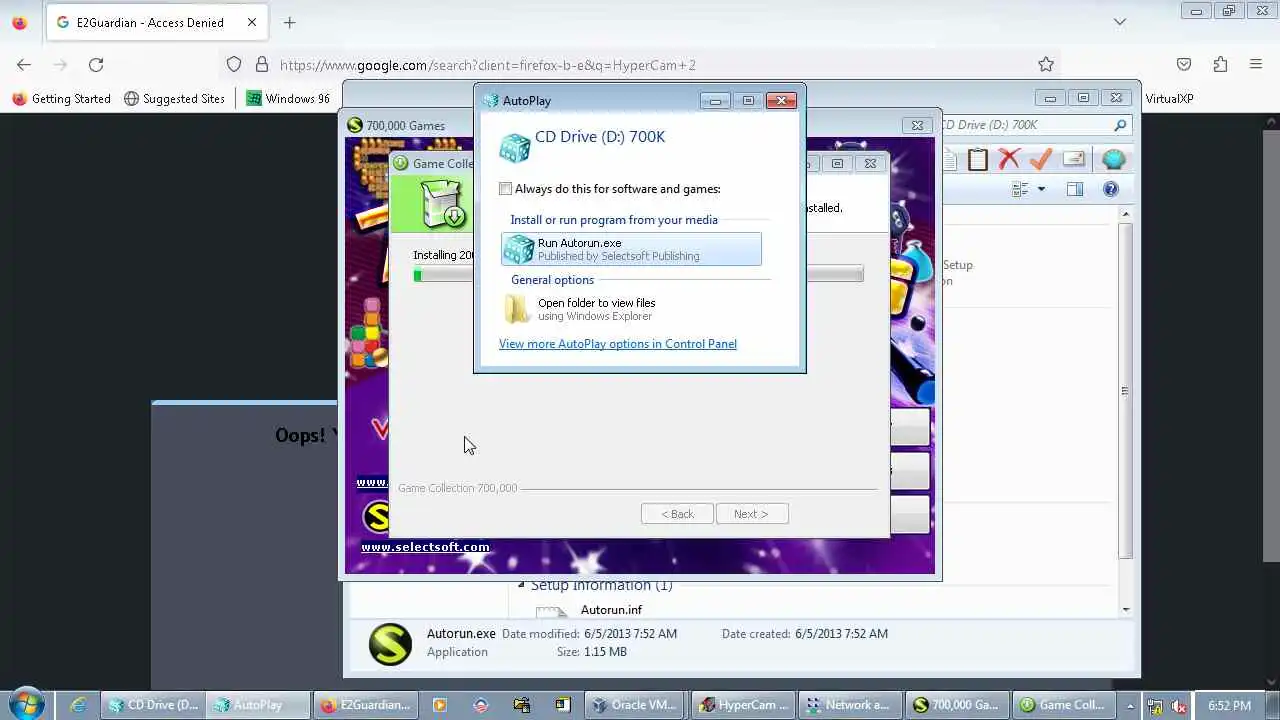Viewport: 1280px width, 720px height.
Task: Open the Firefox extensions puzzle icon
Action: (1220, 65)
